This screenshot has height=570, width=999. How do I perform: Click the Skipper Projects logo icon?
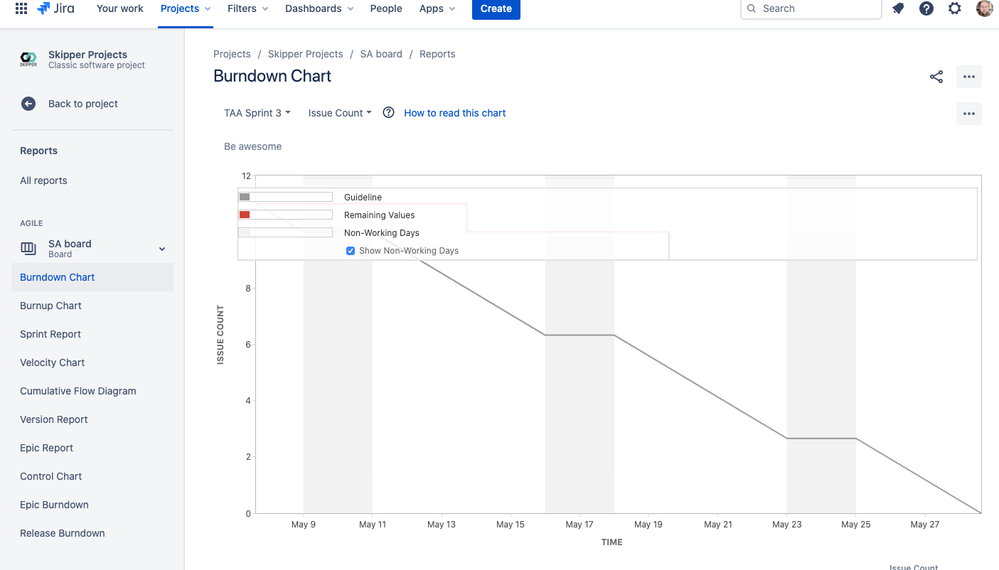(28, 59)
